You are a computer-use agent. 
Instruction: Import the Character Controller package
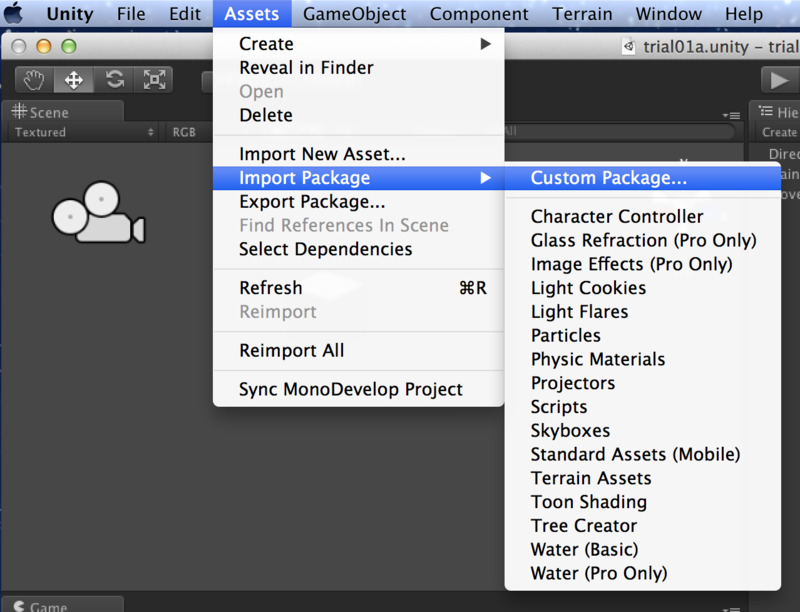617,217
